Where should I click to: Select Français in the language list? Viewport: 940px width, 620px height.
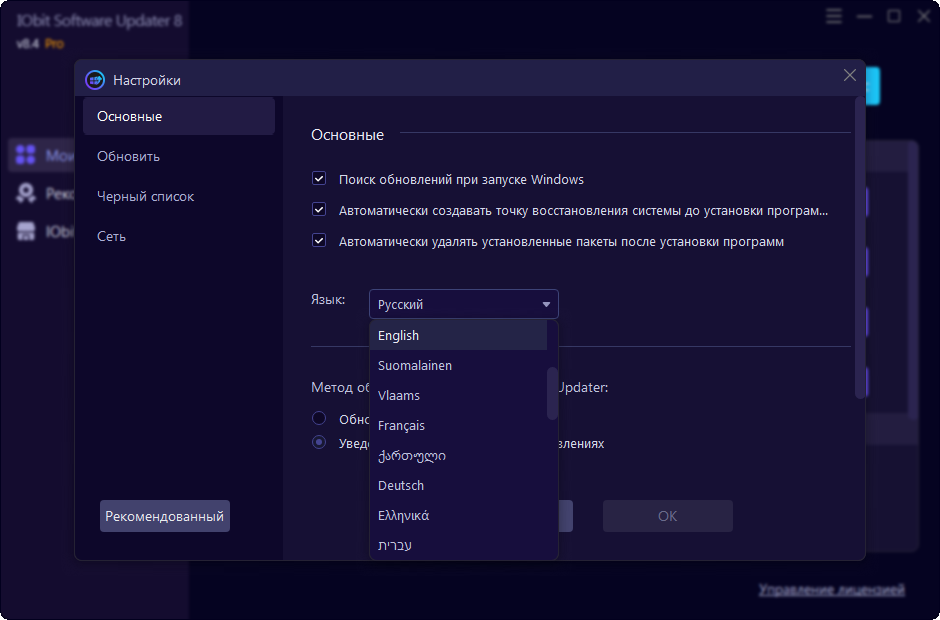coord(459,425)
